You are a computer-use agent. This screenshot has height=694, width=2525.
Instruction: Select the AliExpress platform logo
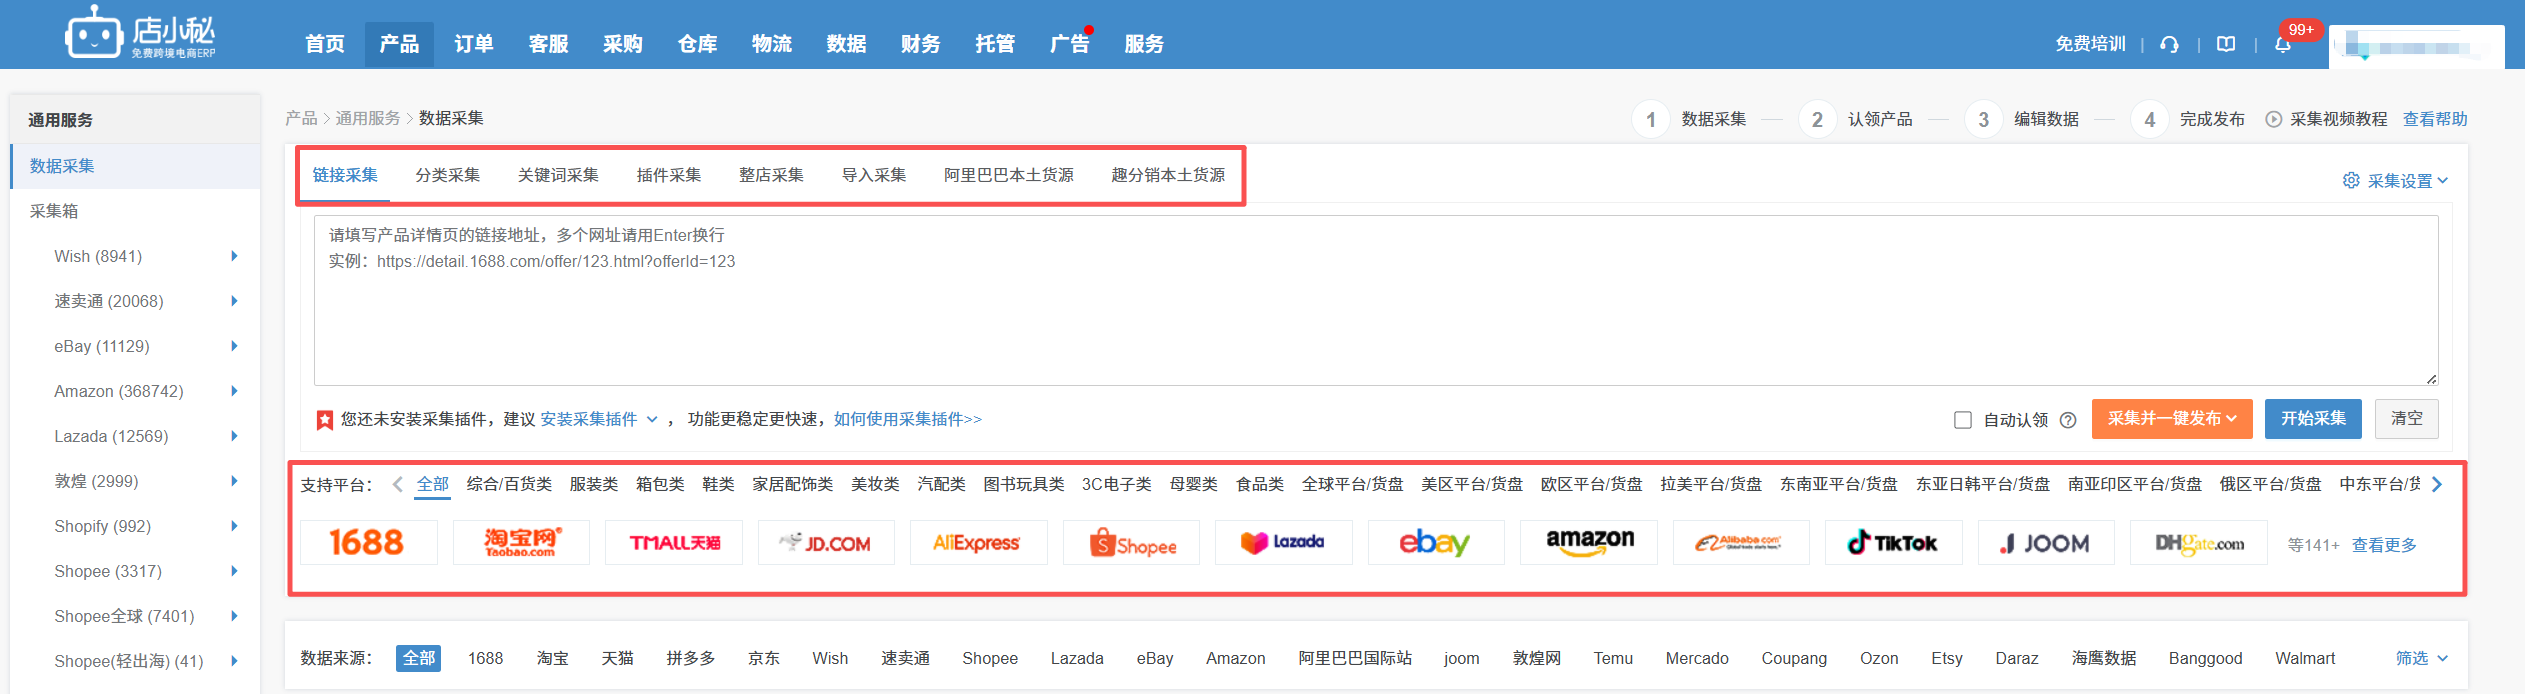979,543
